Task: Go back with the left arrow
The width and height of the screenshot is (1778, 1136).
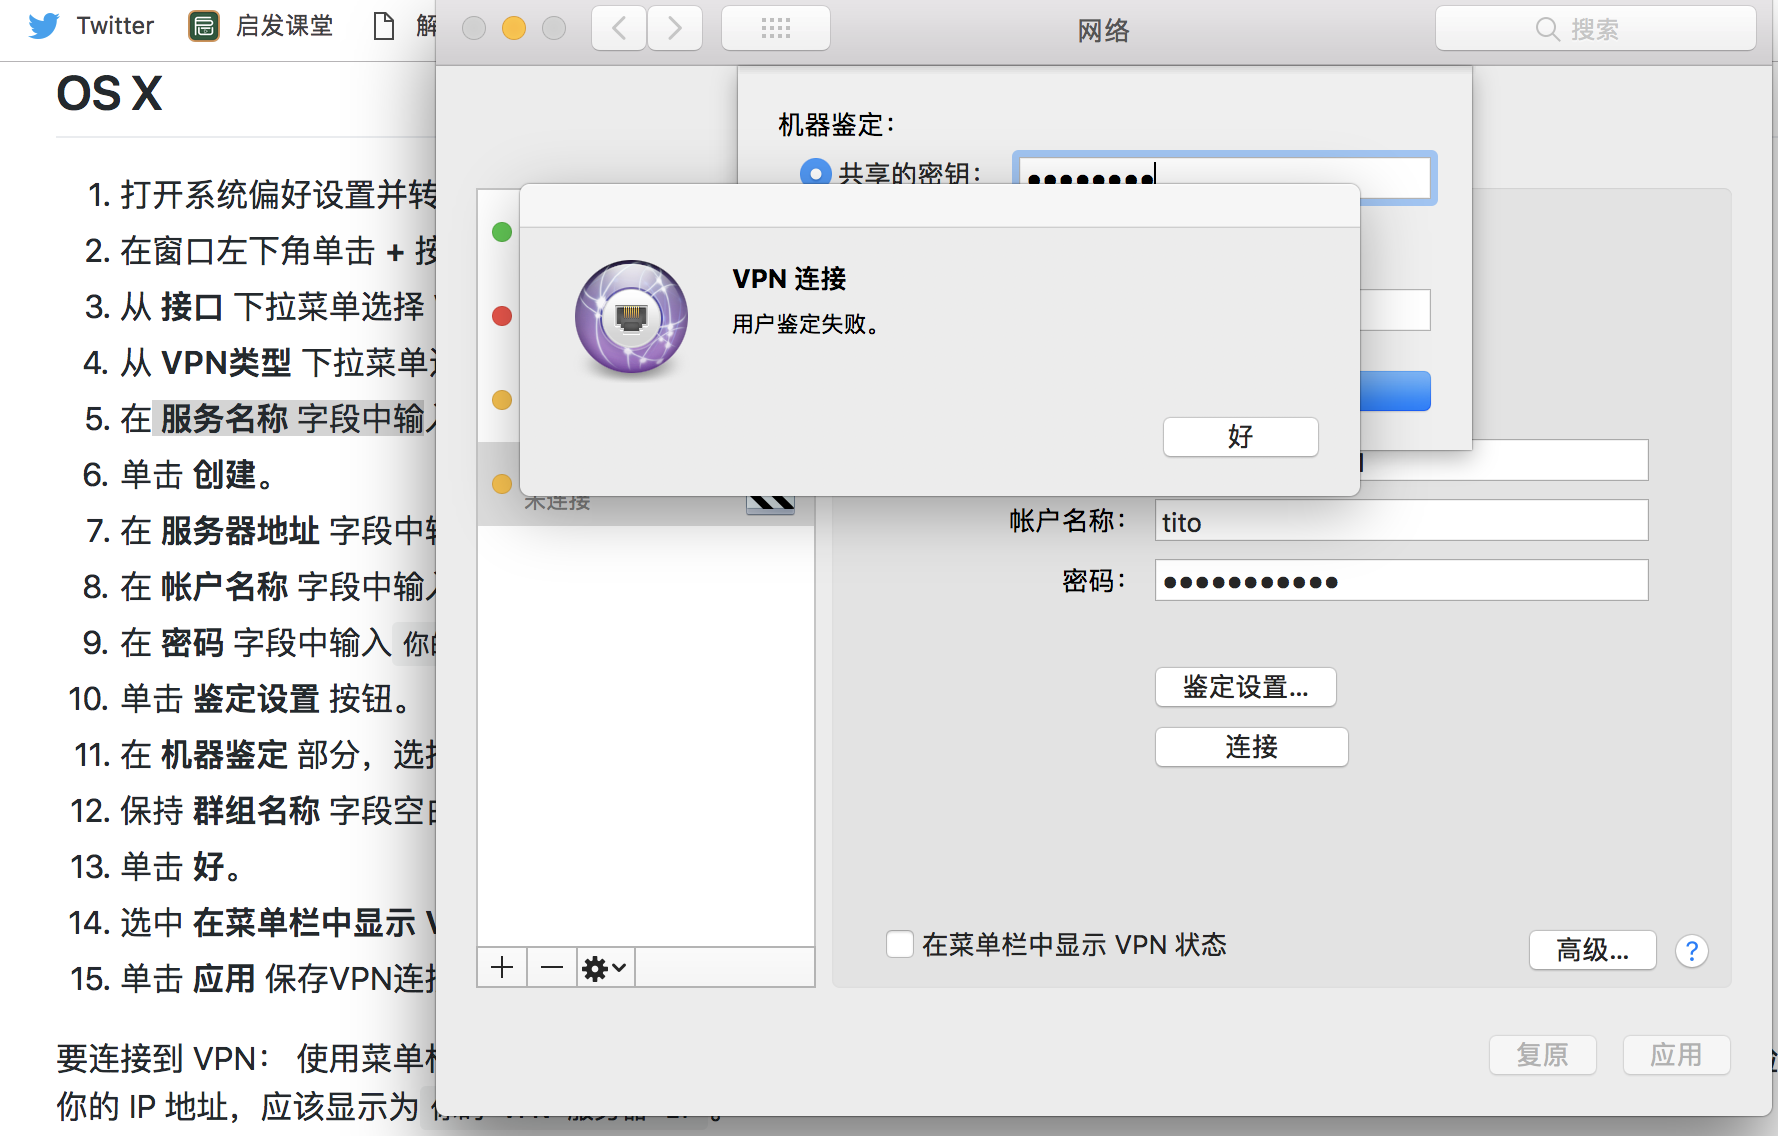Action: tap(619, 28)
